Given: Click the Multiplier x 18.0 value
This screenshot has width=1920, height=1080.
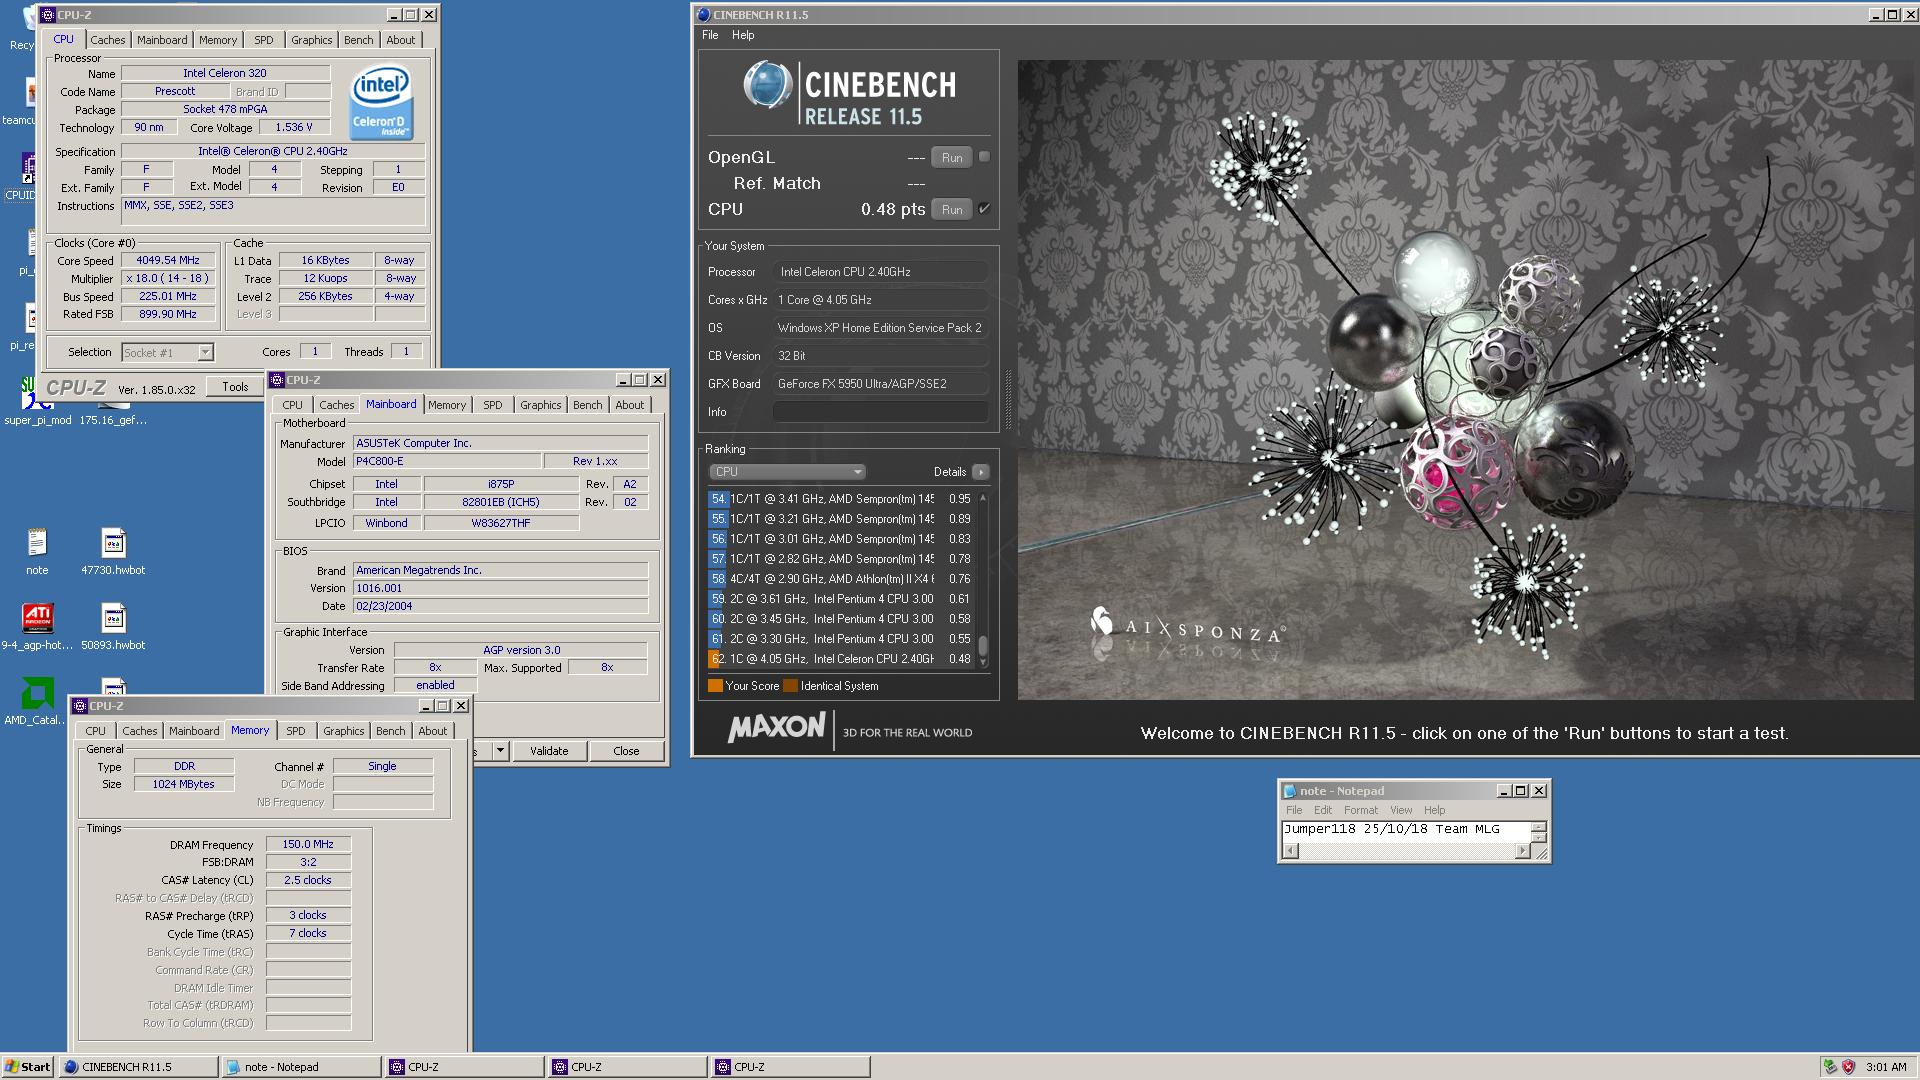Looking at the screenshot, I should click(168, 278).
